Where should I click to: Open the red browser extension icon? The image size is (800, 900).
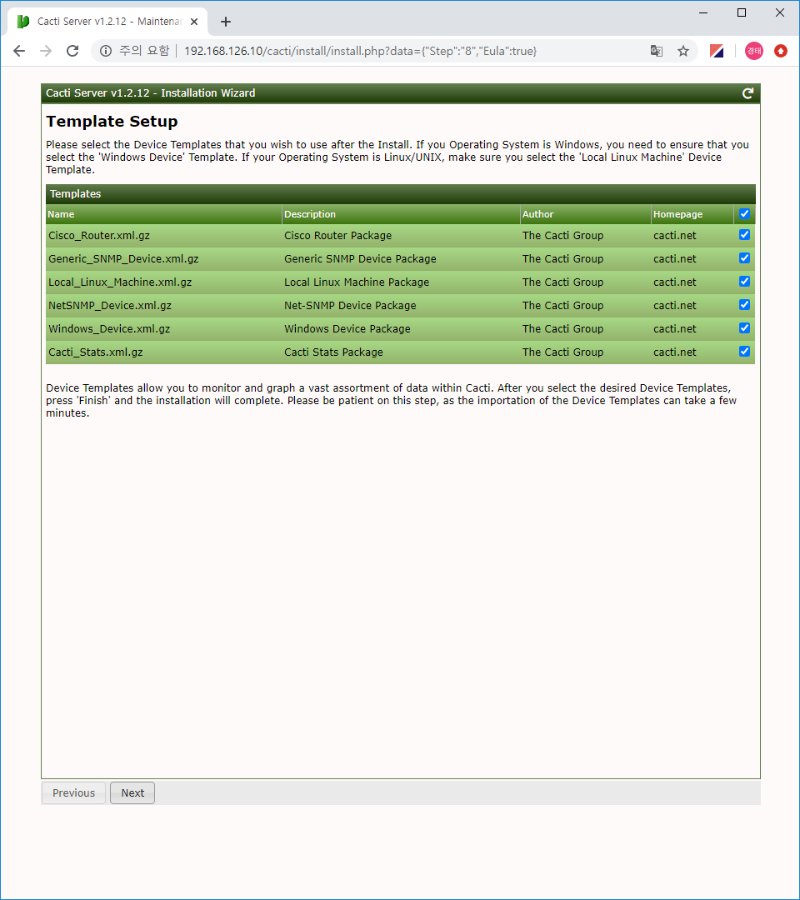coord(780,51)
